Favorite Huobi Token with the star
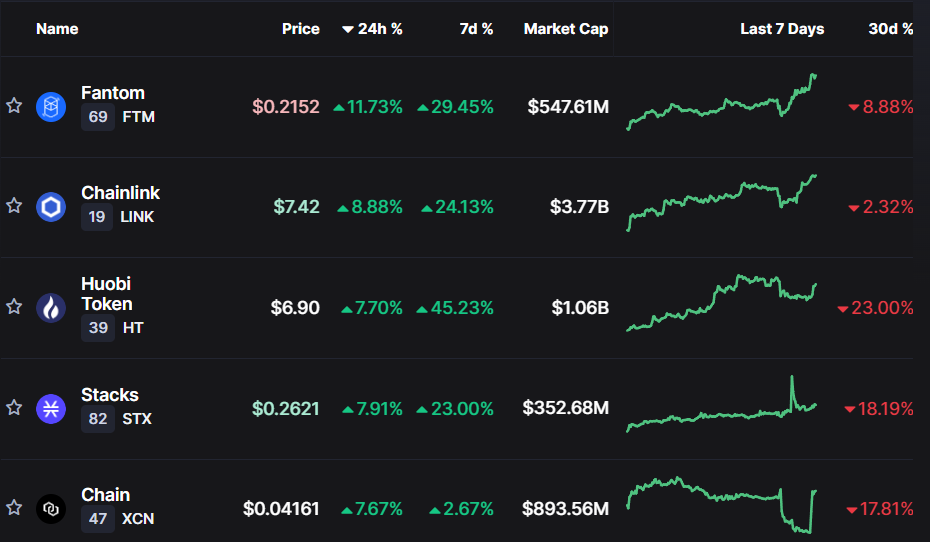Viewport: 930px width, 542px height. (14, 307)
